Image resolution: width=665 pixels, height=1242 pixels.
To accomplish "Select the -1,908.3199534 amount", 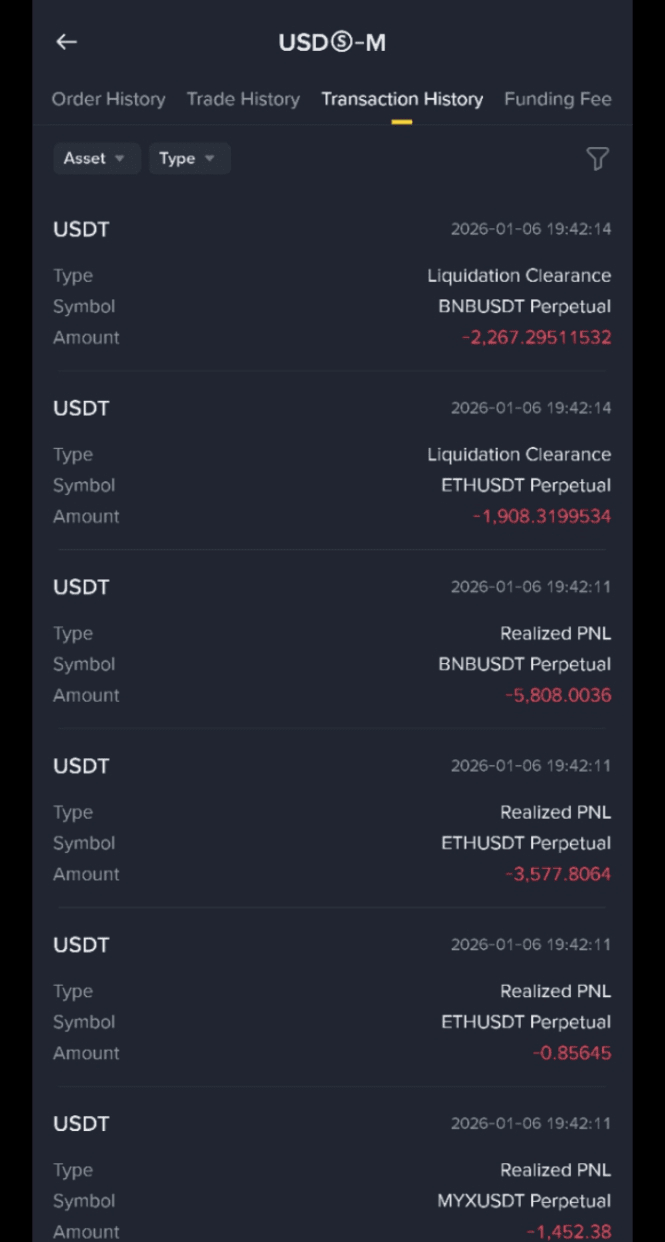I will tap(541, 516).
